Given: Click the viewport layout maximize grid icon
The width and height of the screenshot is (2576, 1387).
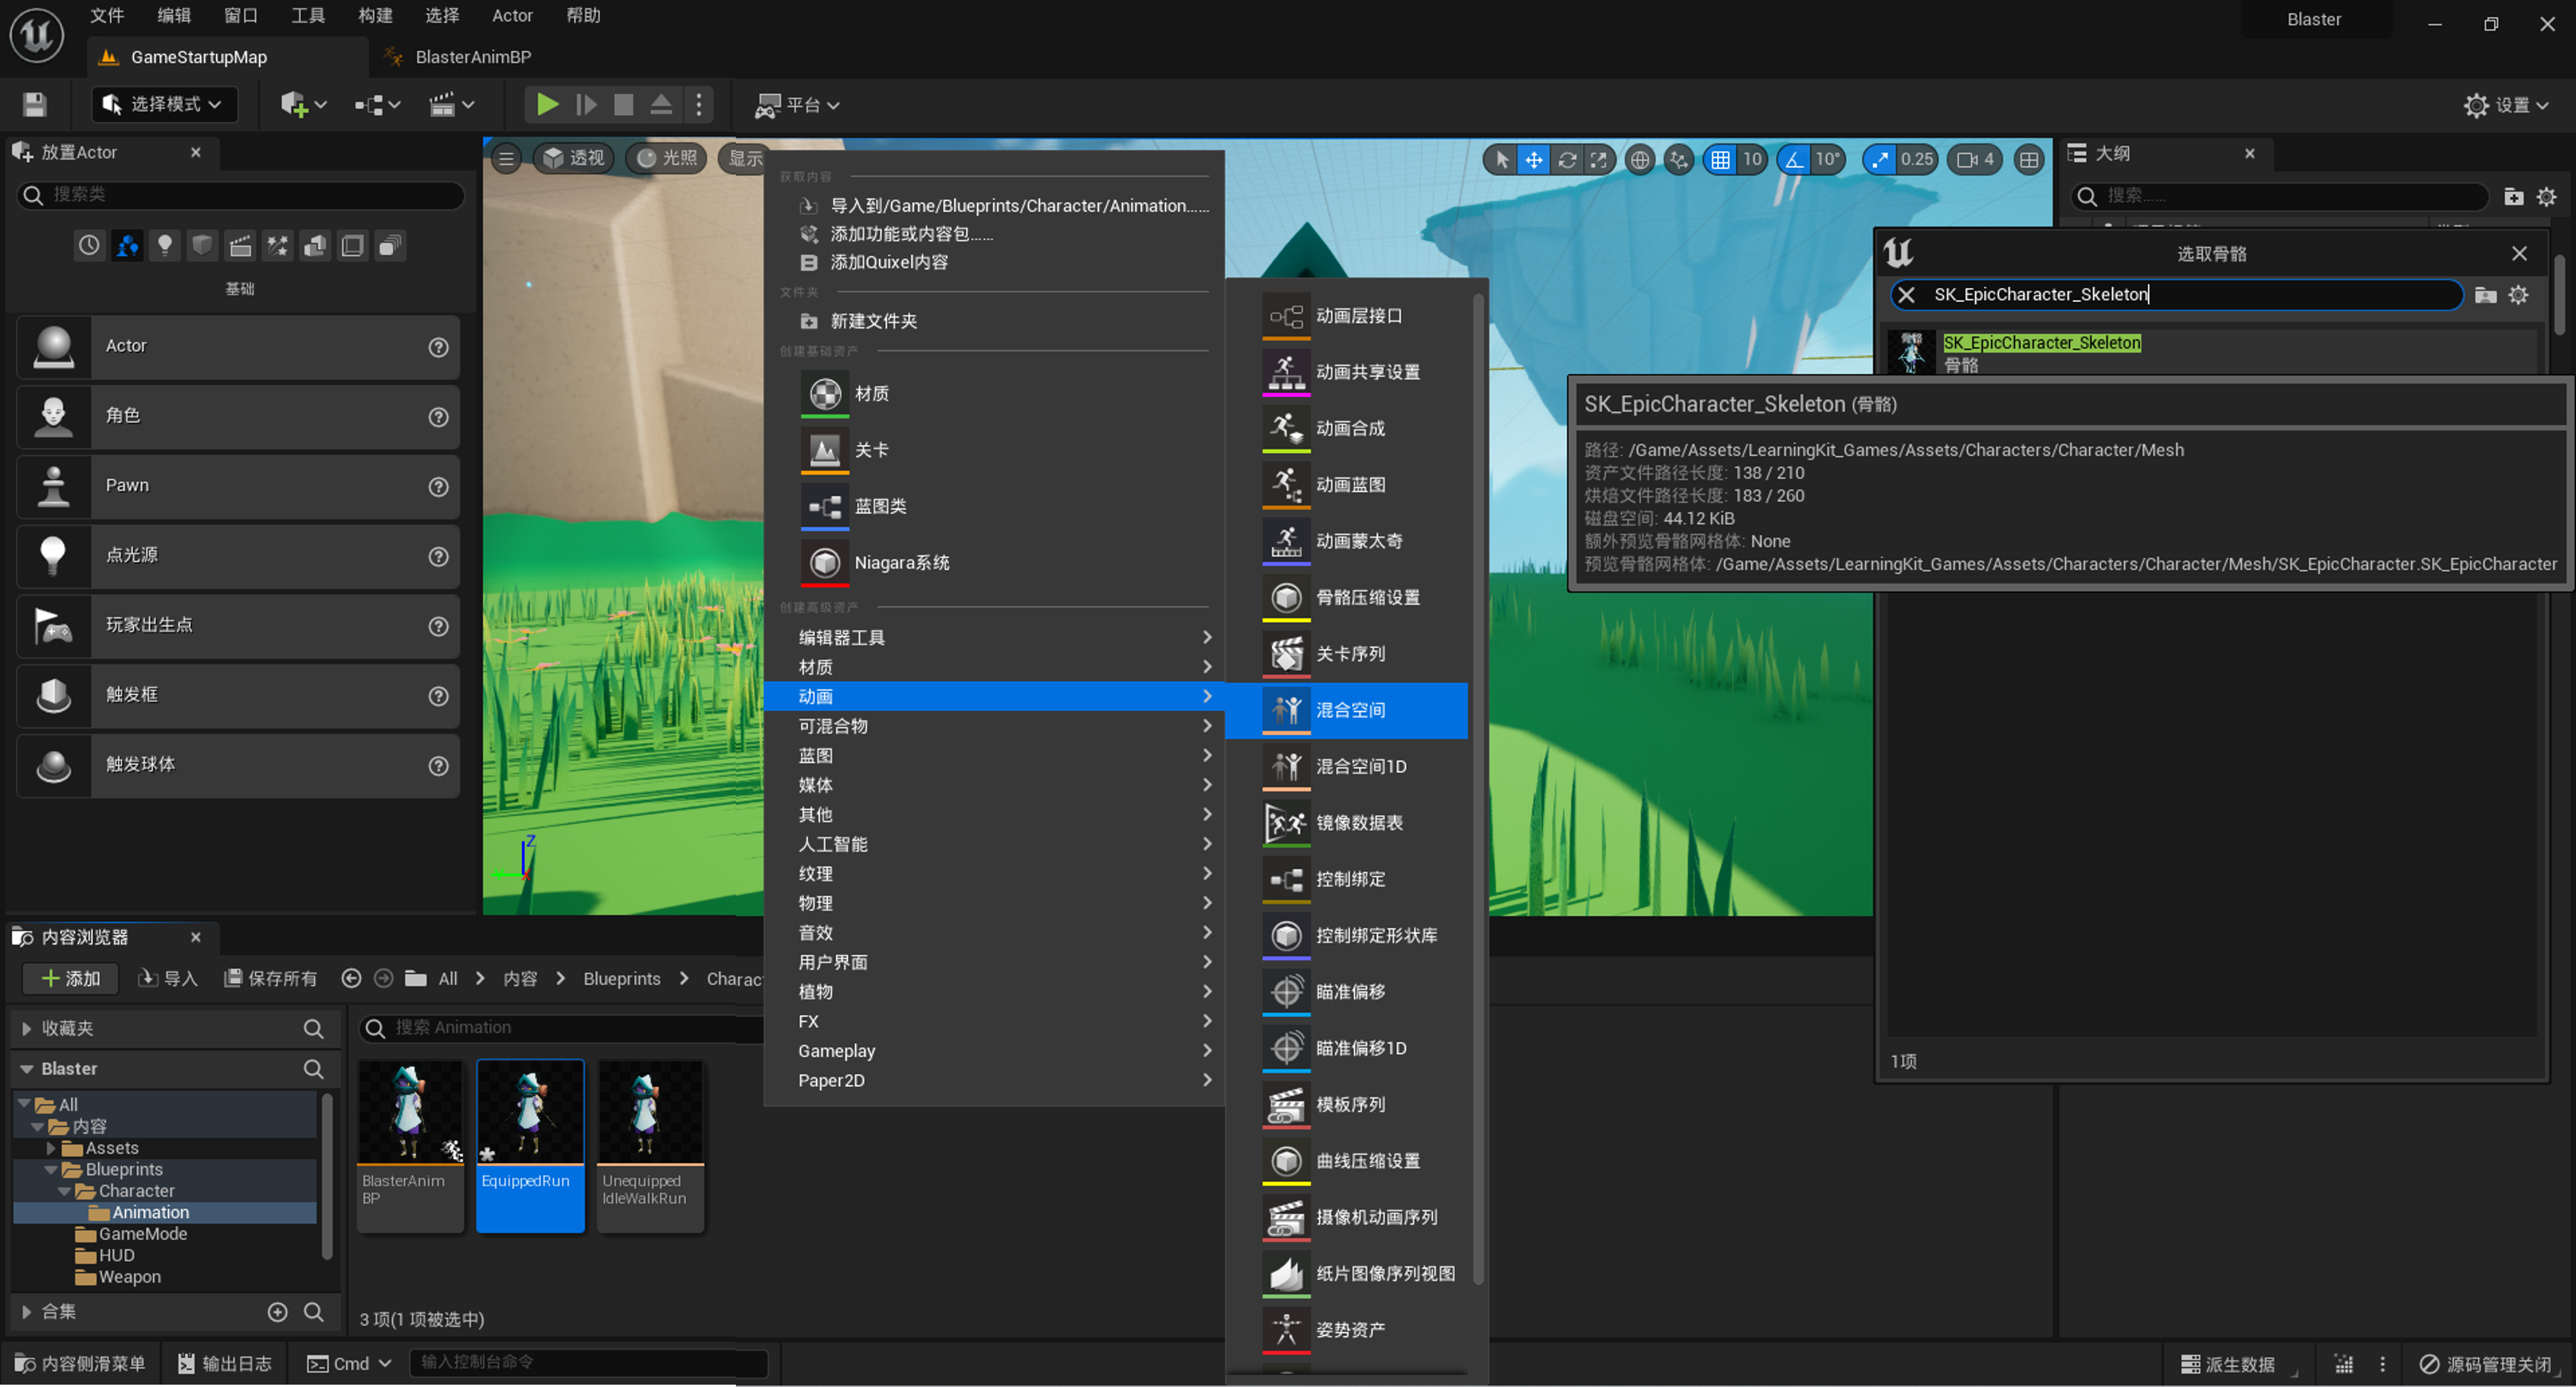Looking at the screenshot, I should pos(2028,159).
